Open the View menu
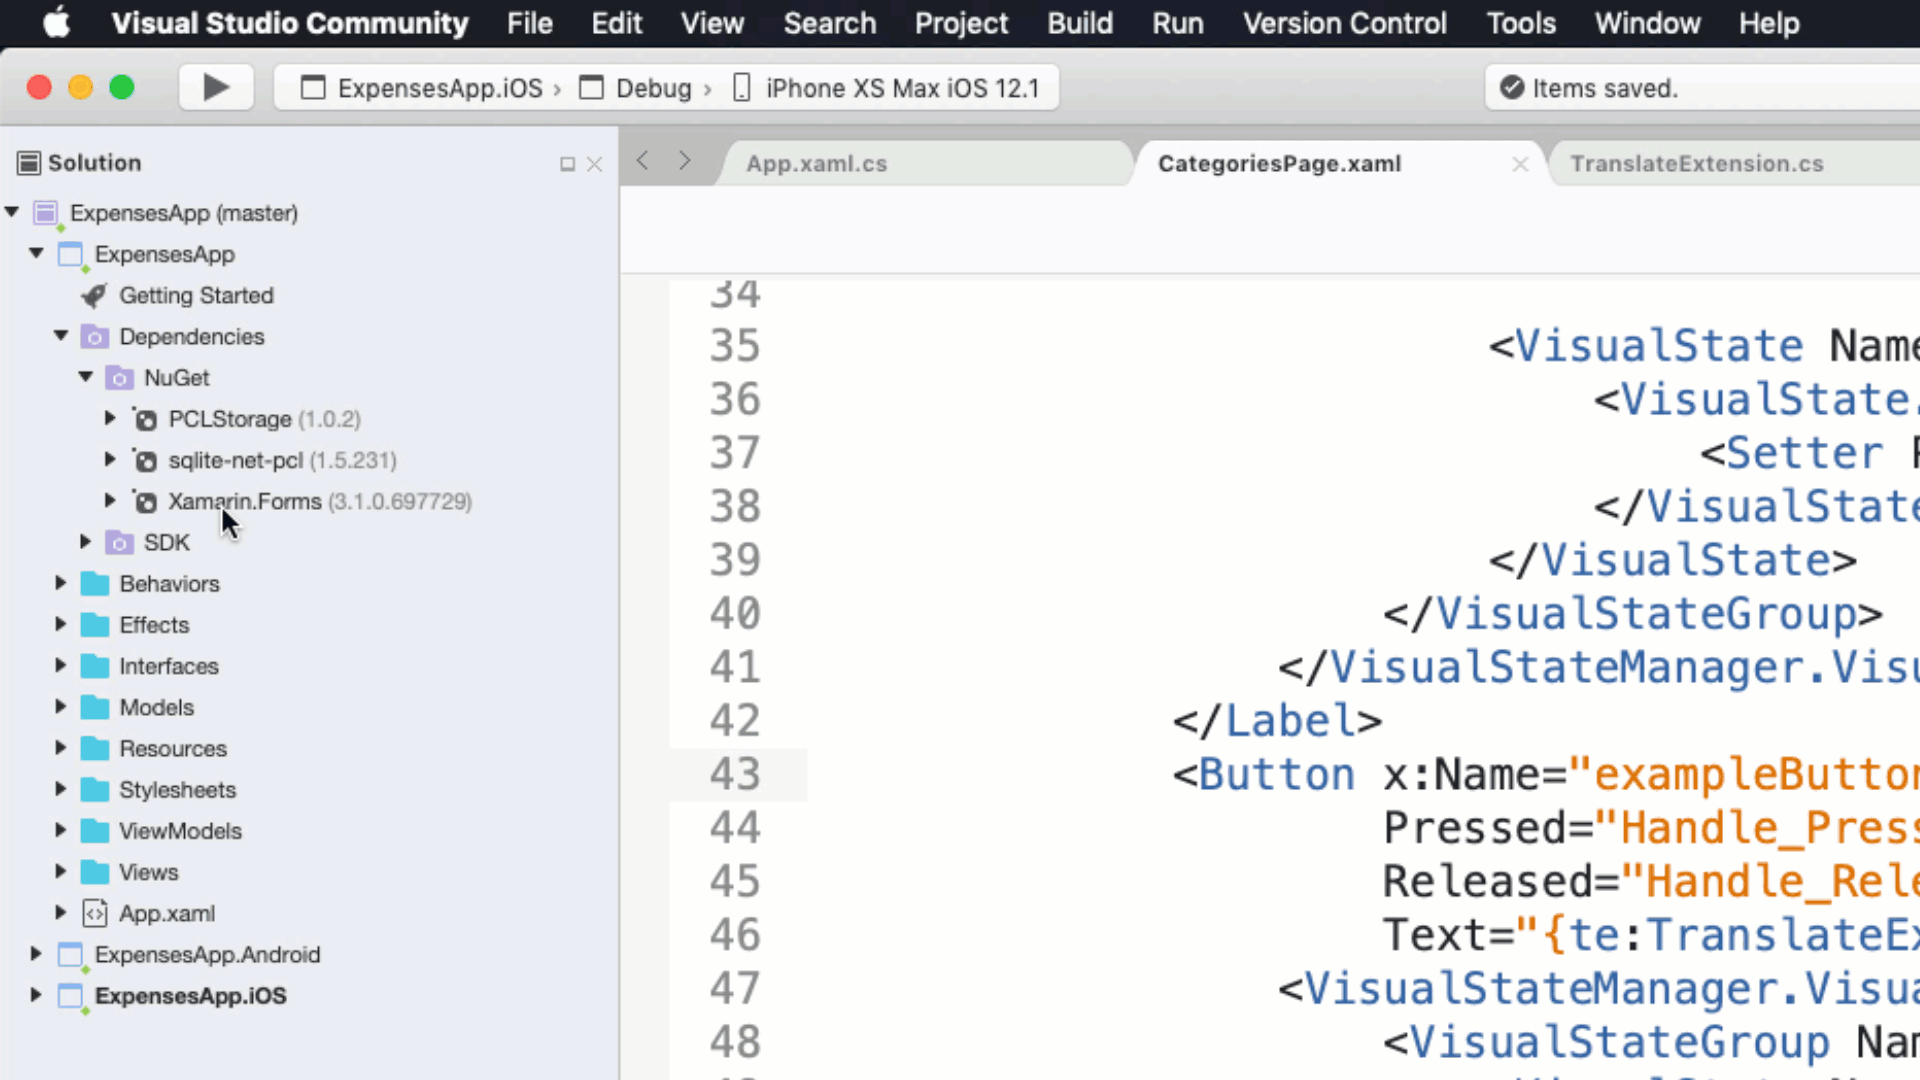The width and height of the screenshot is (1920, 1080). point(712,23)
